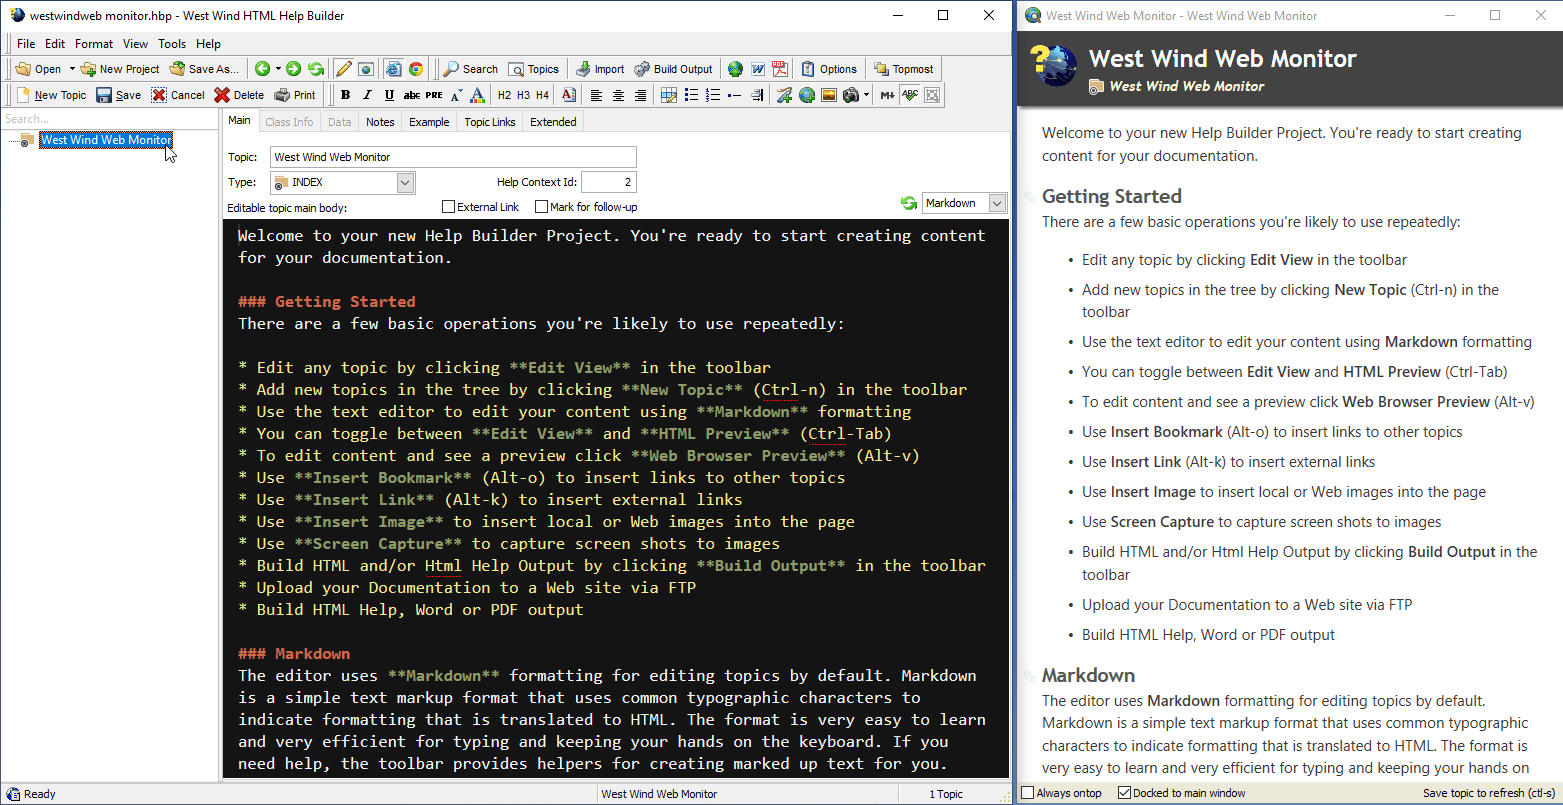Export to PDF icon

click(x=780, y=69)
